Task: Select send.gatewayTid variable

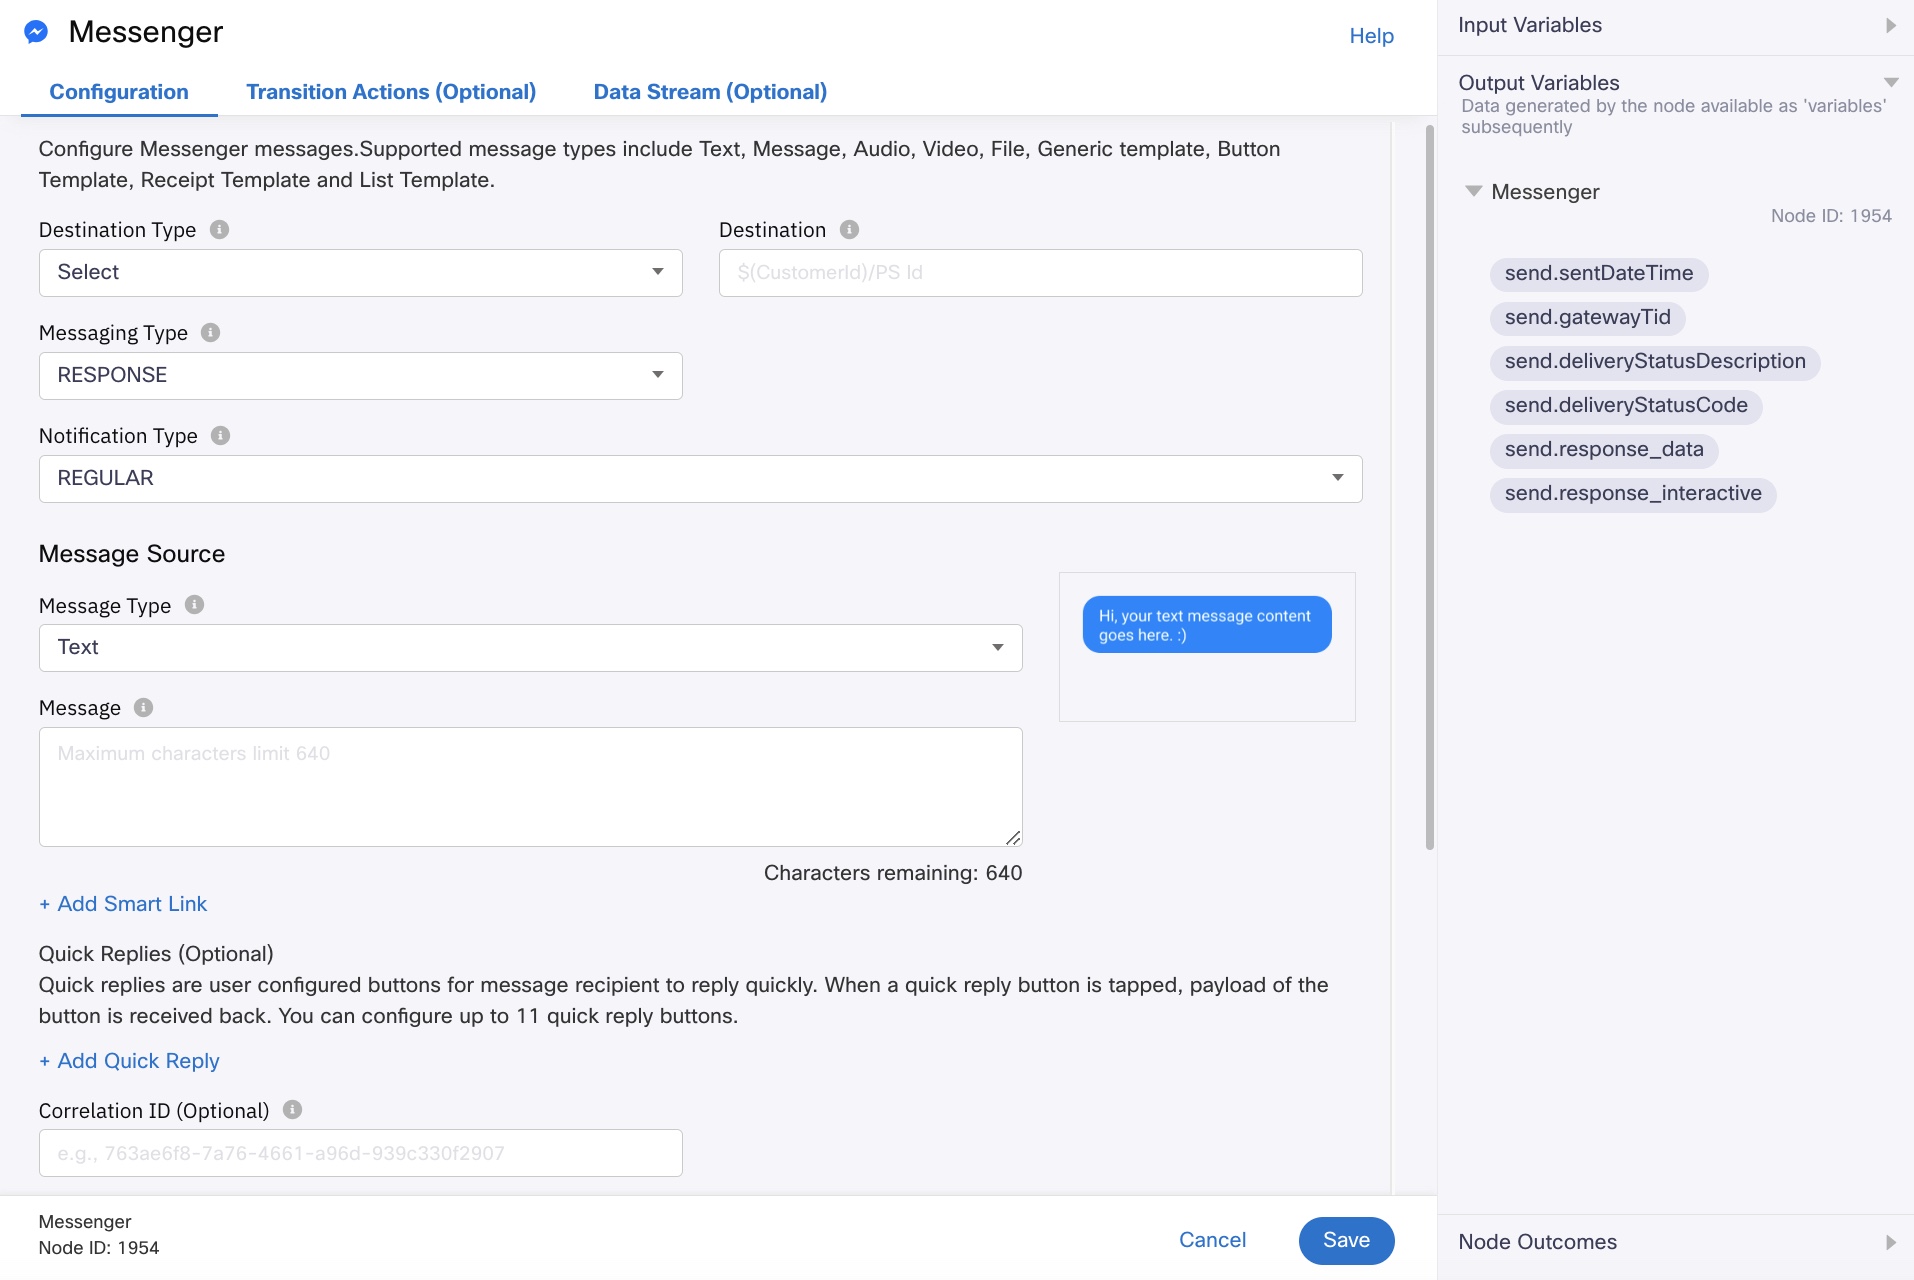Action: tap(1587, 318)
